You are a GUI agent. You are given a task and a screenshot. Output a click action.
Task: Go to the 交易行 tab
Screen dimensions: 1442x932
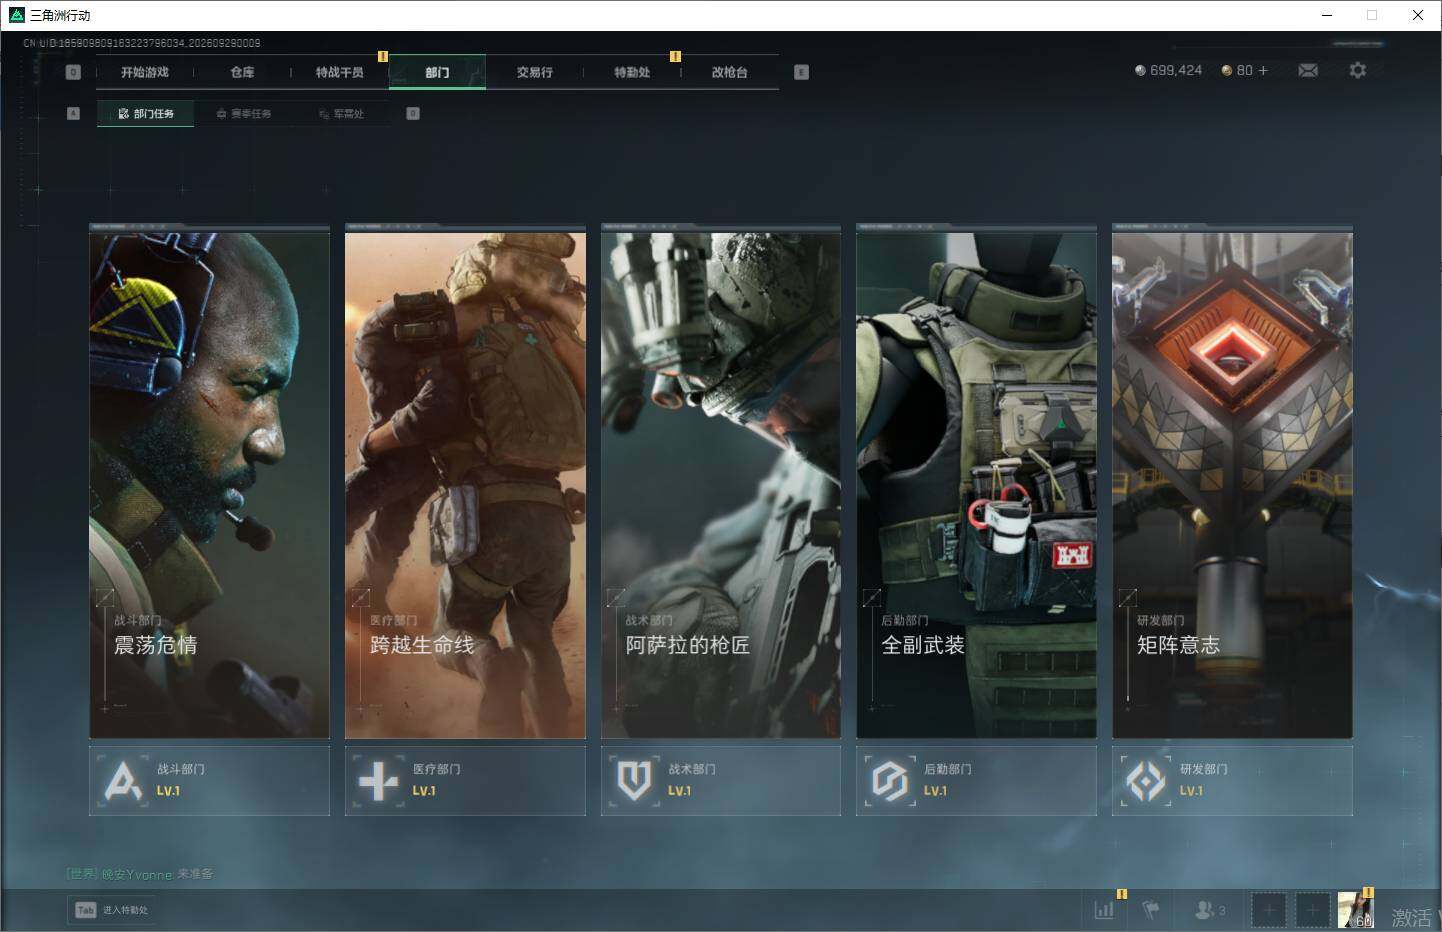pos(534,72)
